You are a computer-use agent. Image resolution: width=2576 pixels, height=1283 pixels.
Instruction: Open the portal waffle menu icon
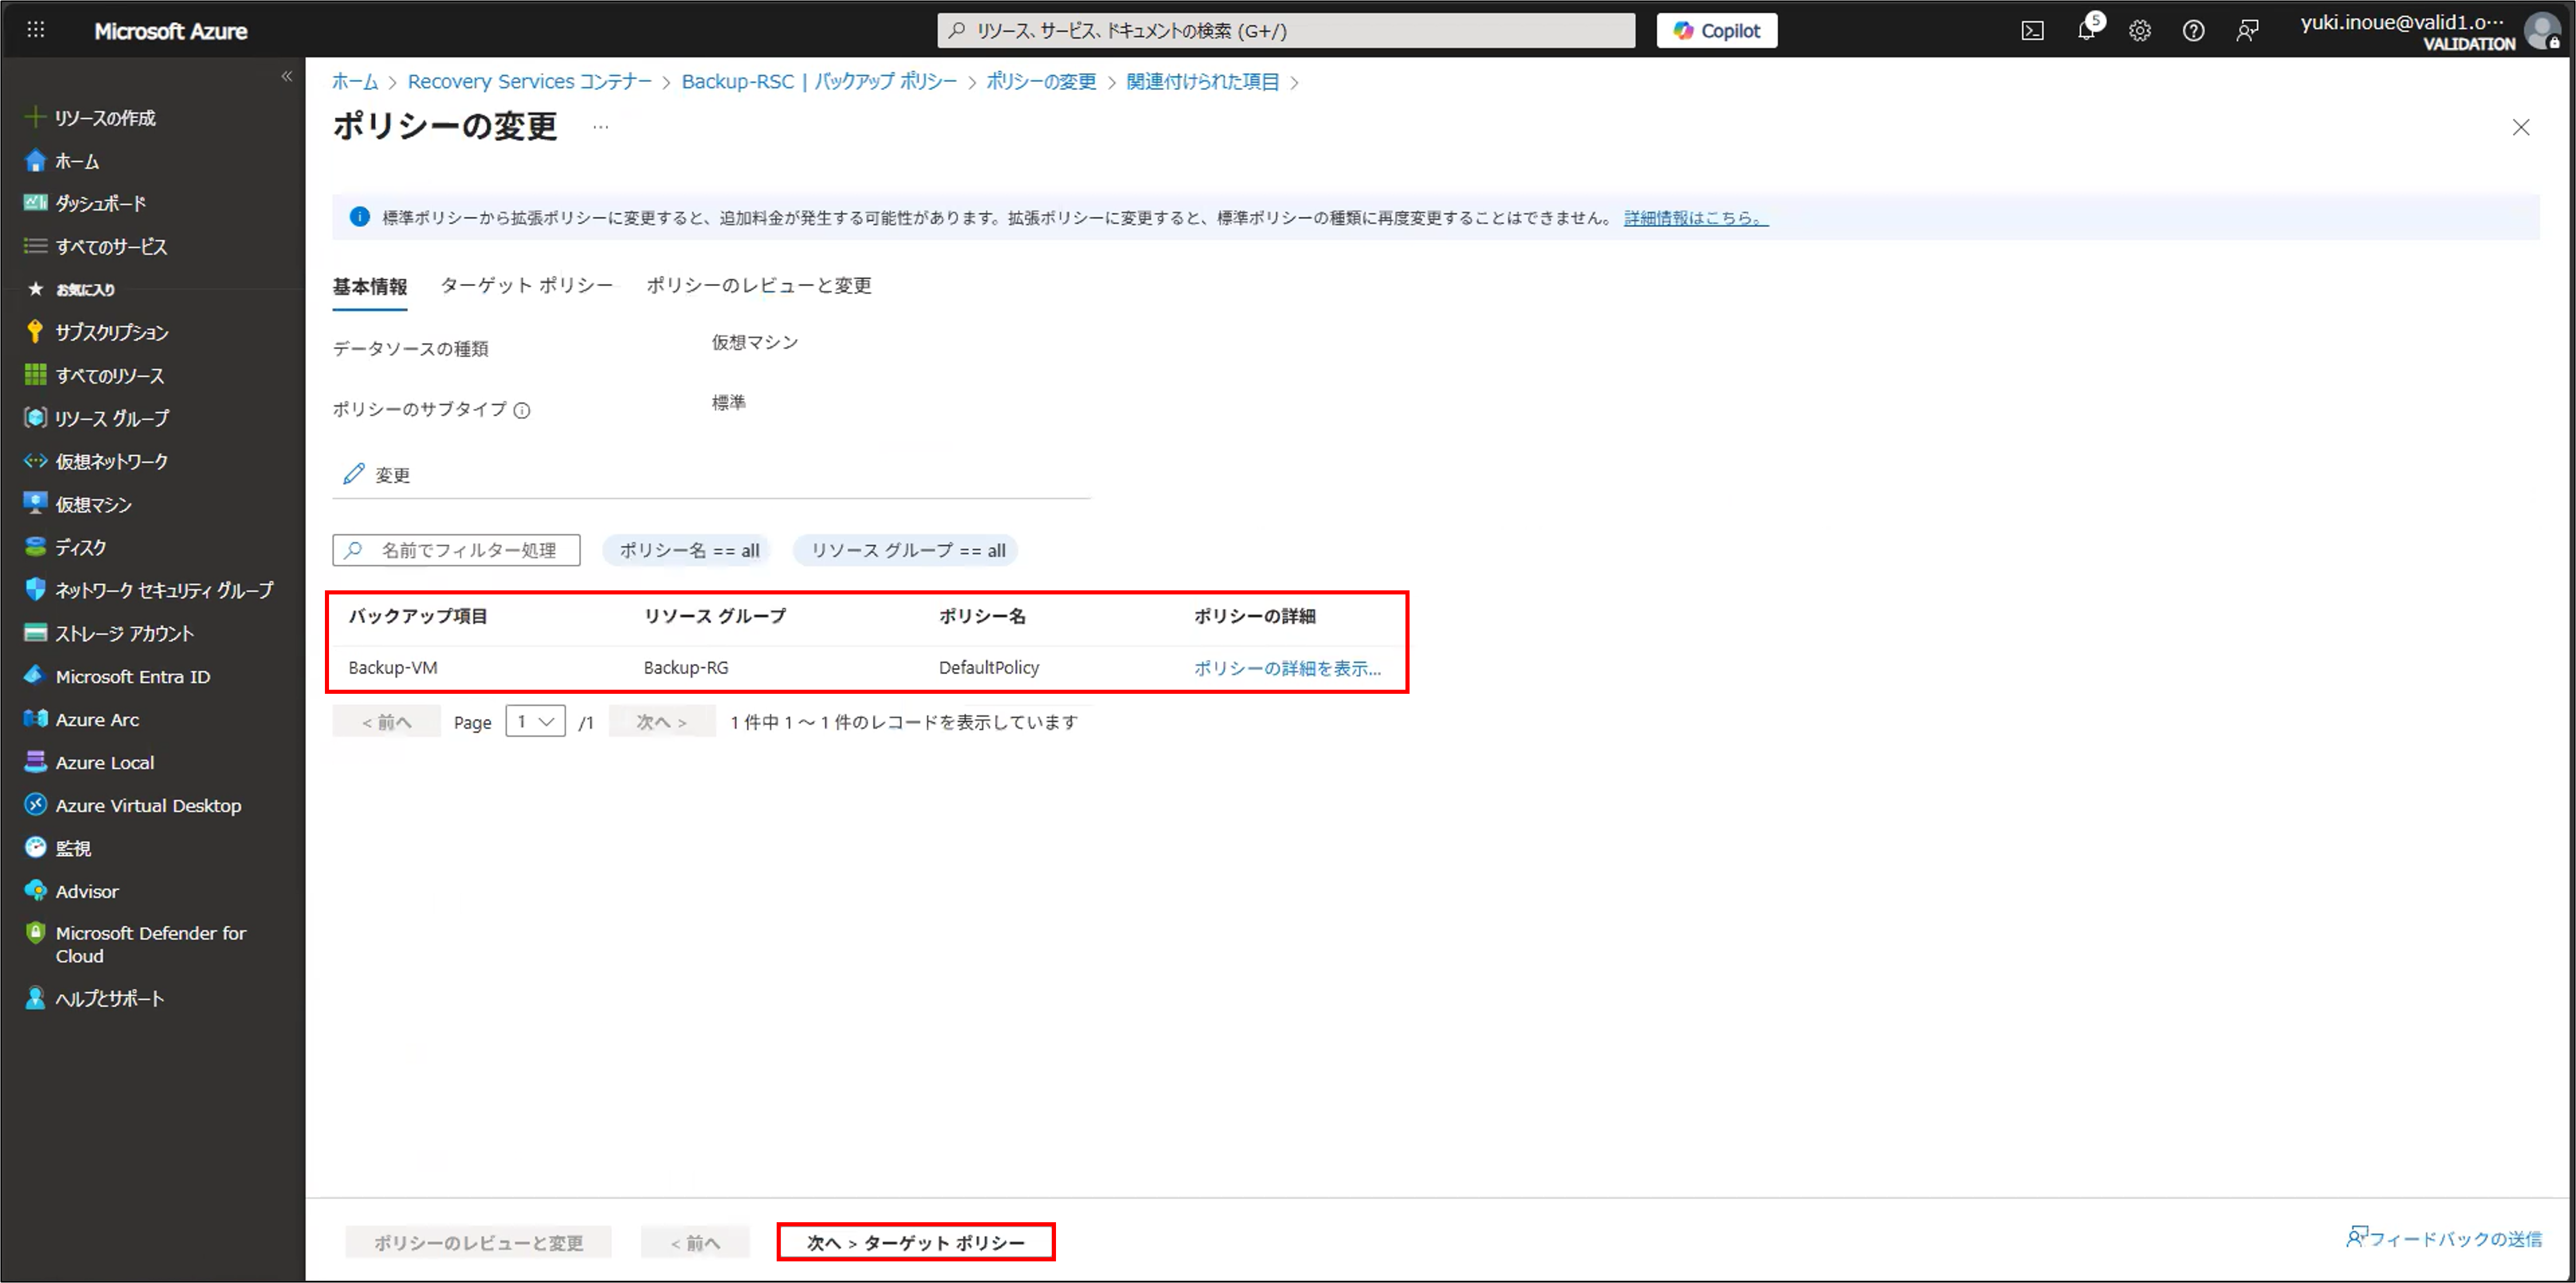click(x=36, y=30)
